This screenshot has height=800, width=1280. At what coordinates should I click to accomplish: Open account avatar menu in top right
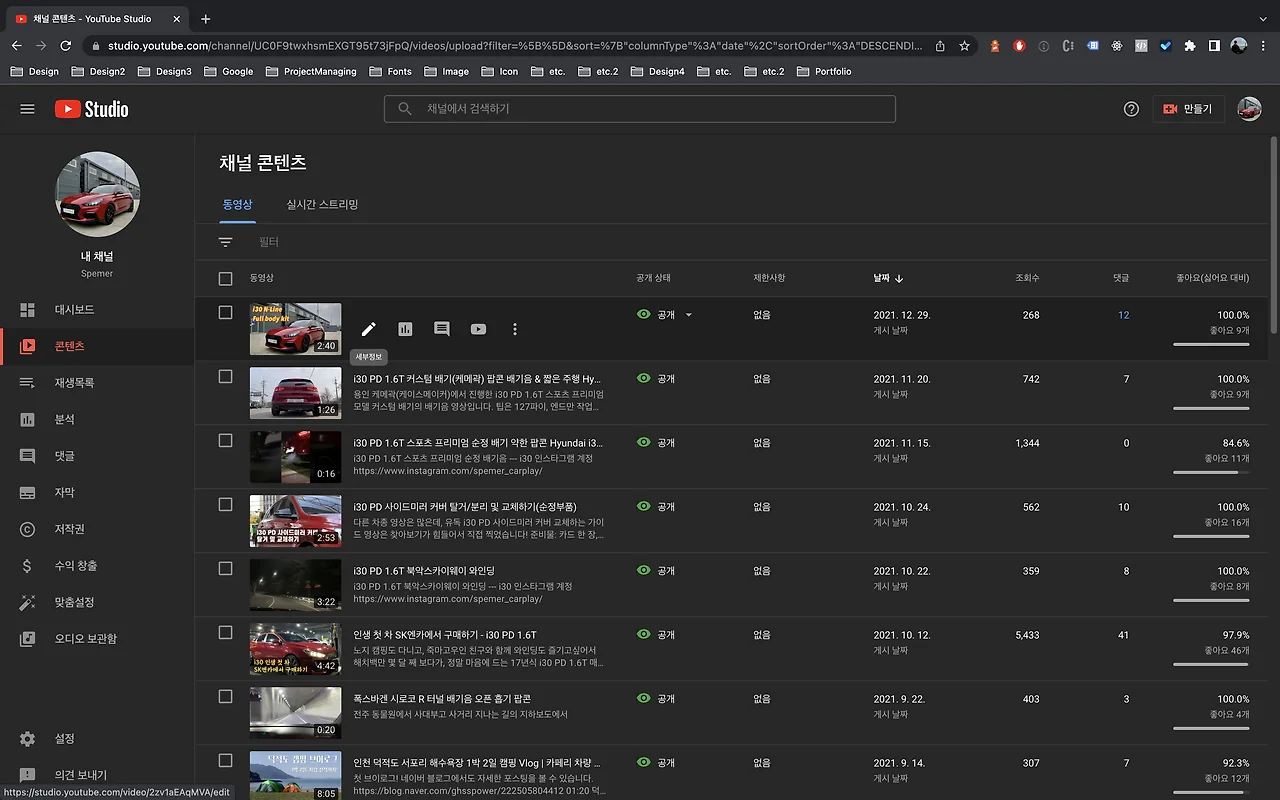1249,109
